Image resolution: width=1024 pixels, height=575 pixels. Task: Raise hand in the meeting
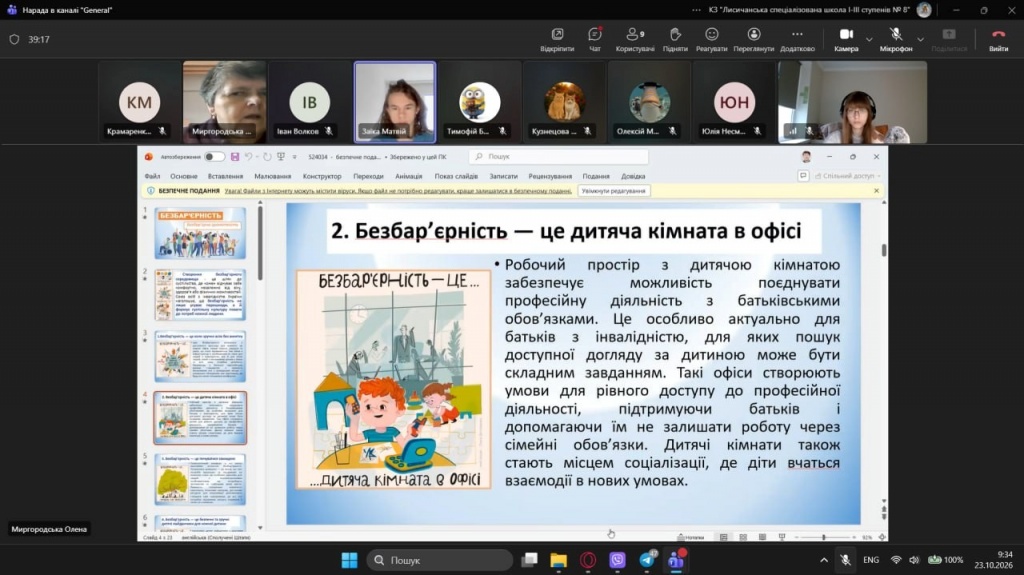click(x=675, y=39)
